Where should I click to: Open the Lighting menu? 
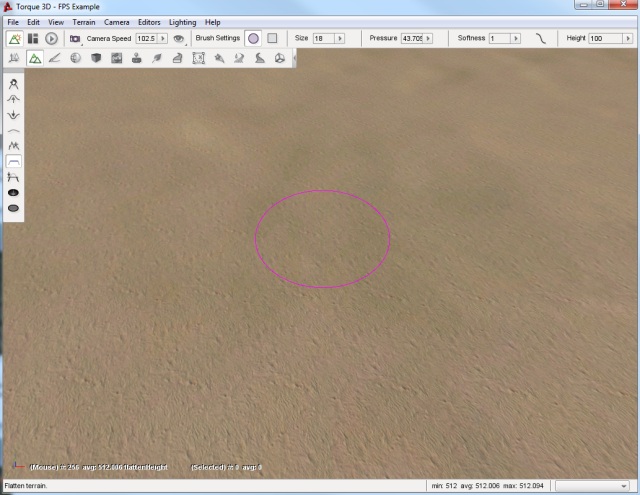click(x=183, y=22)
